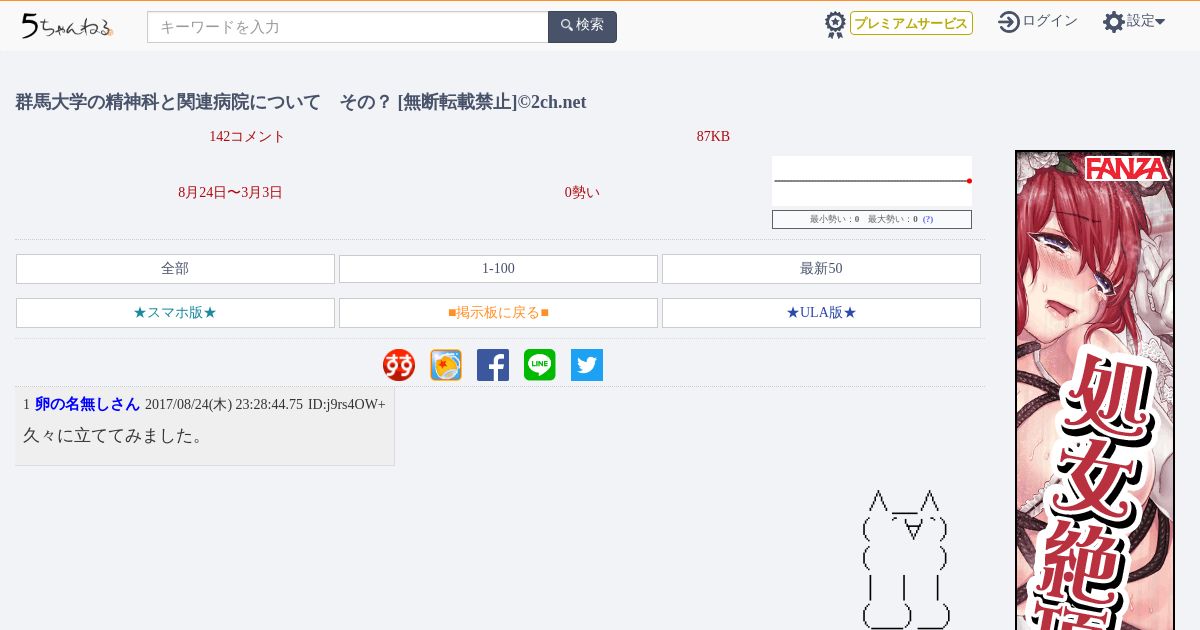Select post ID:j9rs4OW+ text
The width and height of the screenshot is (1200, 630).
(347, 405)
